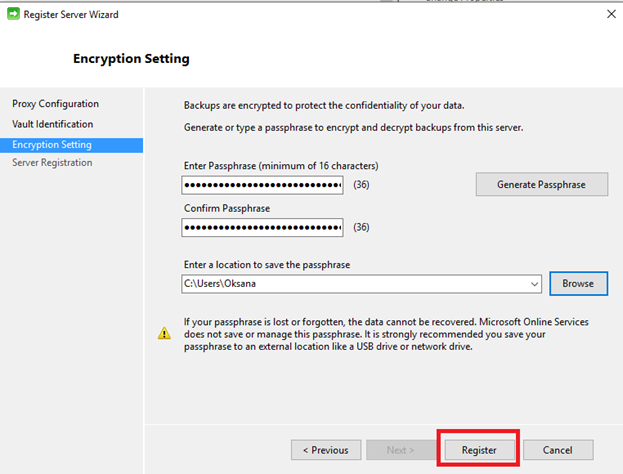Click into the Enter Passphrase field

pyautogui.click(x=262, y=185)
